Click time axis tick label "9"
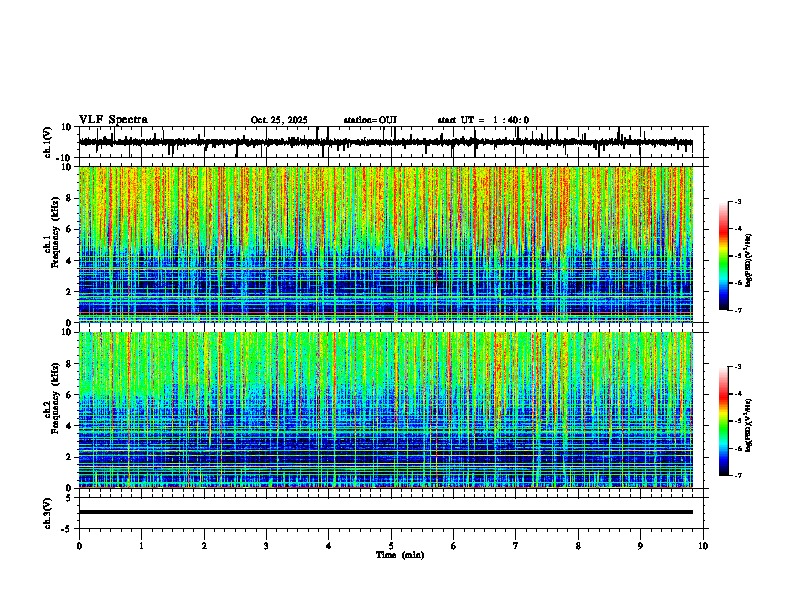 point(640,546)
